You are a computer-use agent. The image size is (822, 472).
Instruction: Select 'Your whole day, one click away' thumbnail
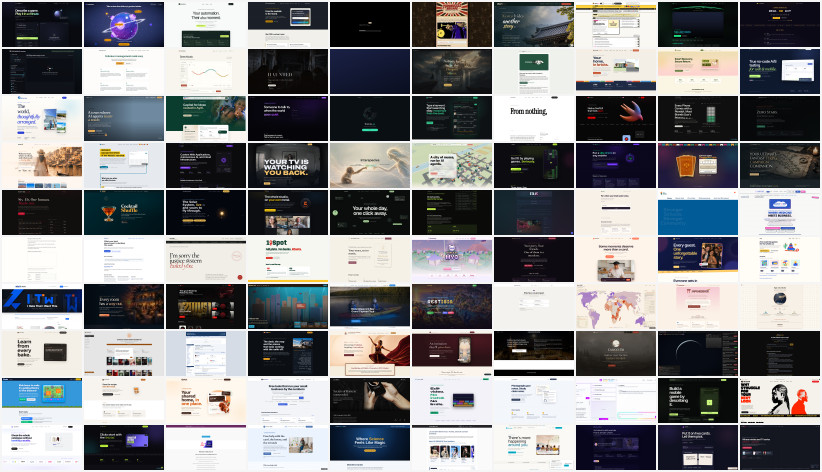click(370, 212)
